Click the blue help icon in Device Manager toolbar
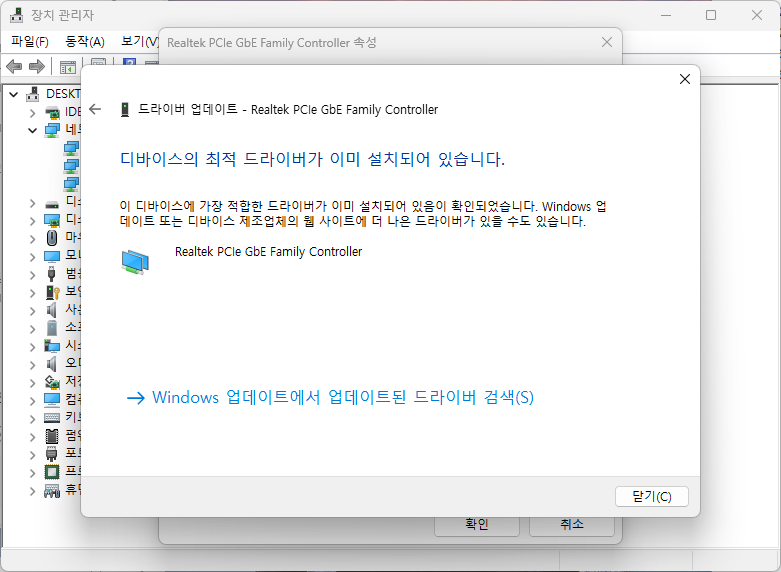The image size is (781, 572). [x=130, y=64]
